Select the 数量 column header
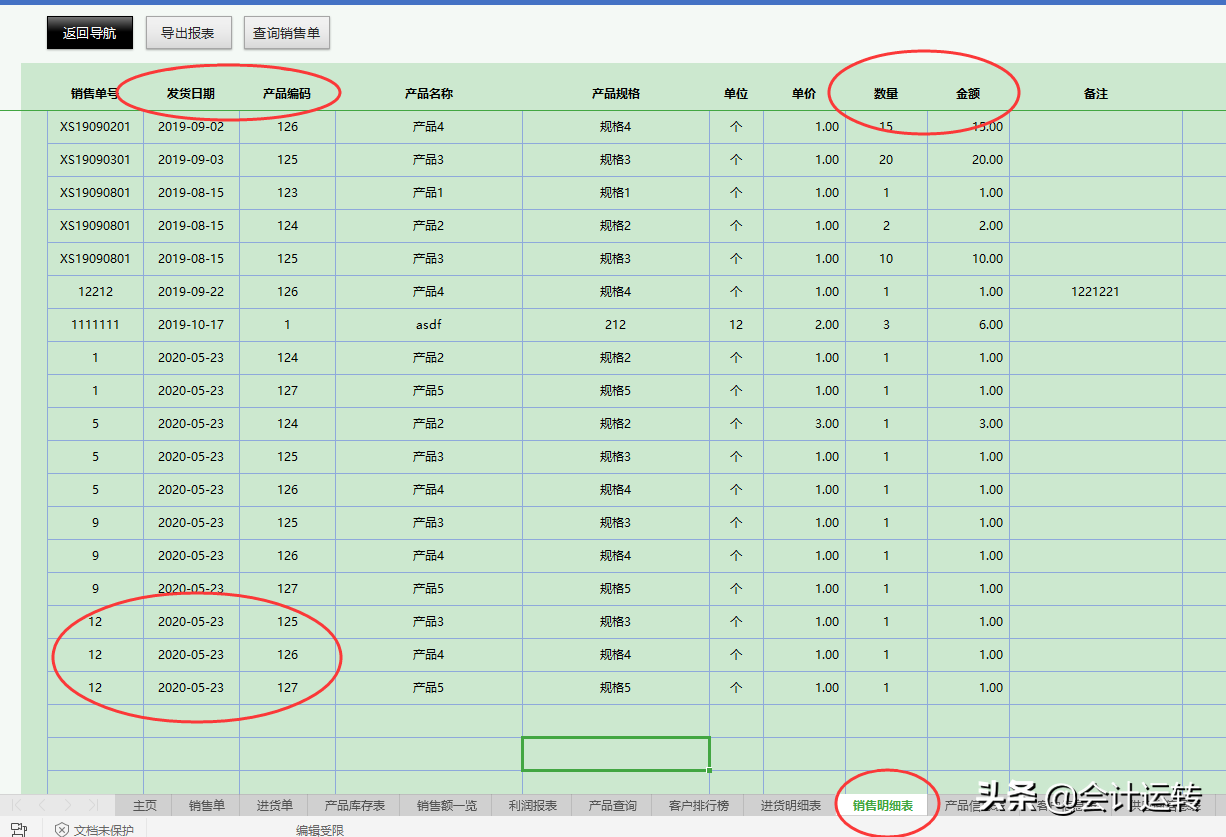The height and width of the screenshot is (837, 1226). point(886,94)
